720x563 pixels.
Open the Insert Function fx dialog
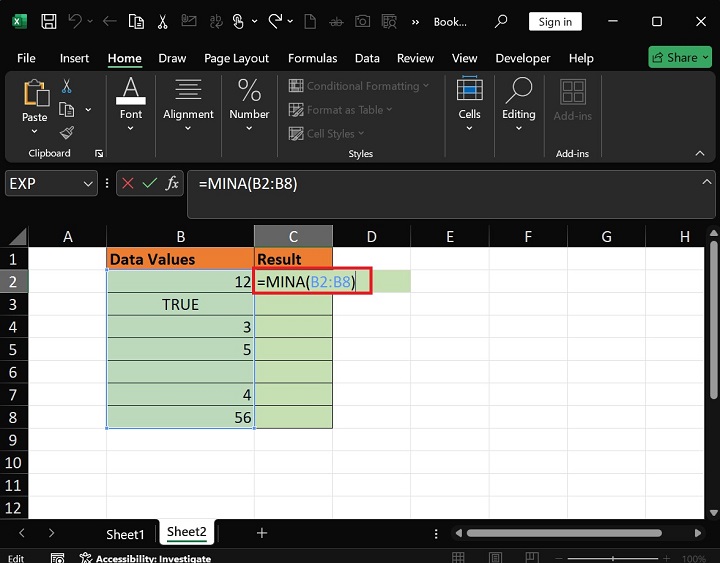coord(172,183)
